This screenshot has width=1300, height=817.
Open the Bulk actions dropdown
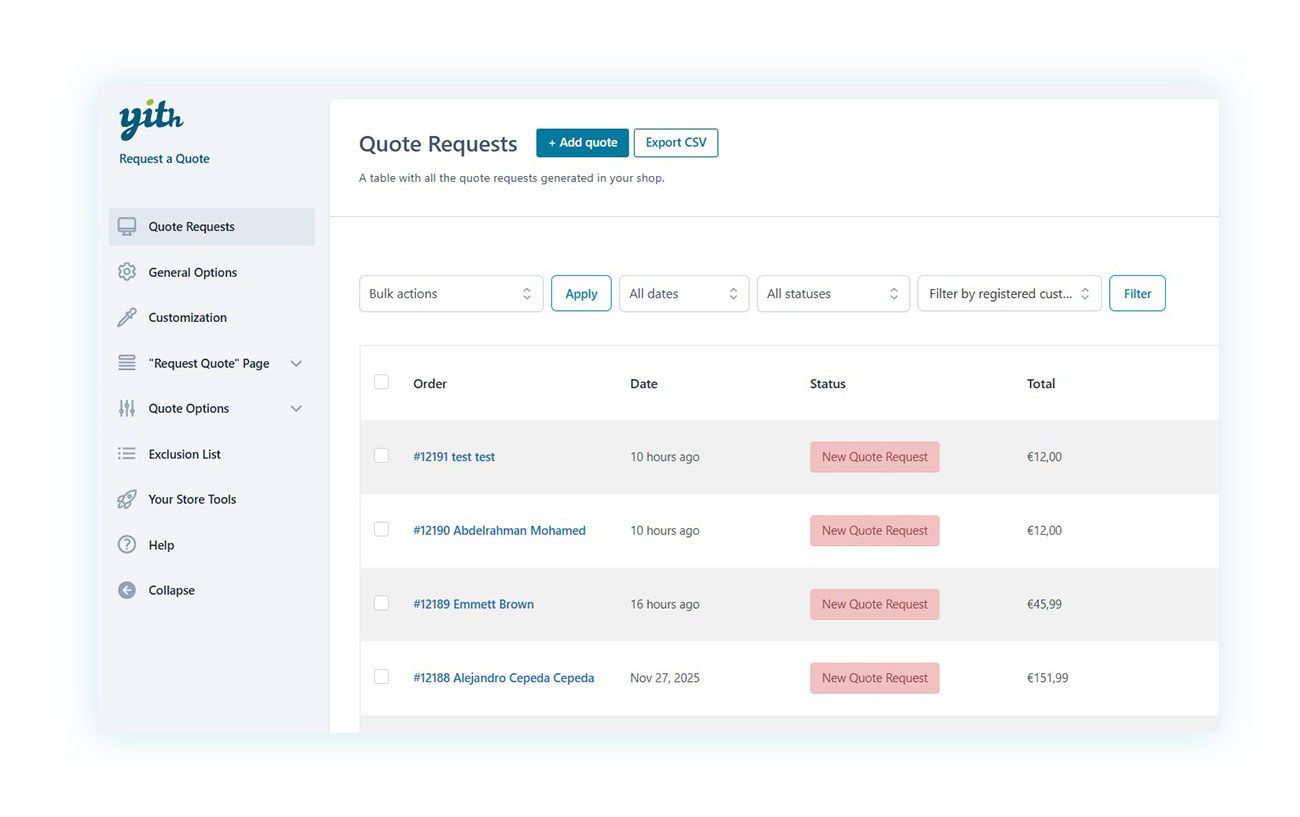[x=451, y=294]
